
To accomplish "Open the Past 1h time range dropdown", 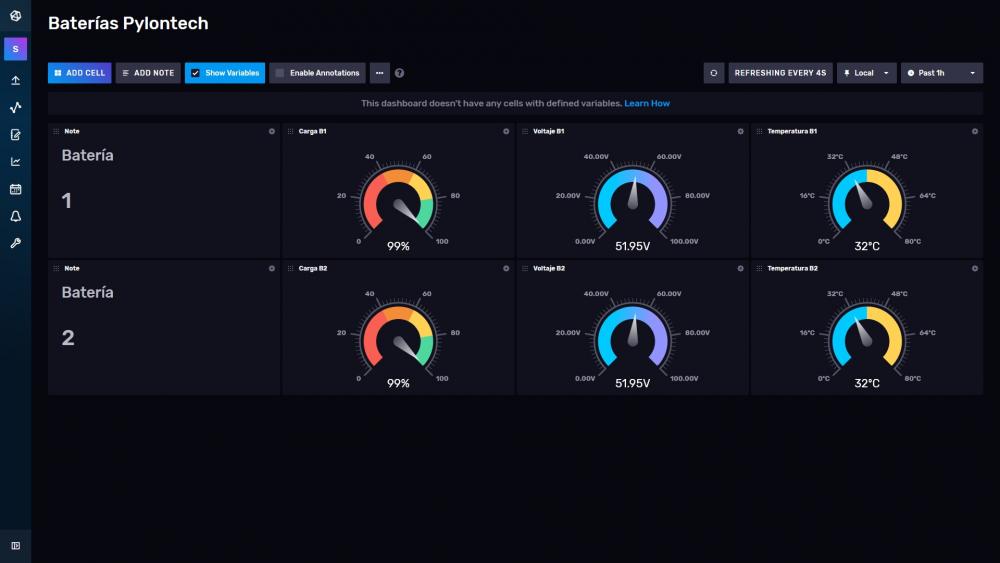I will point(941,73).
